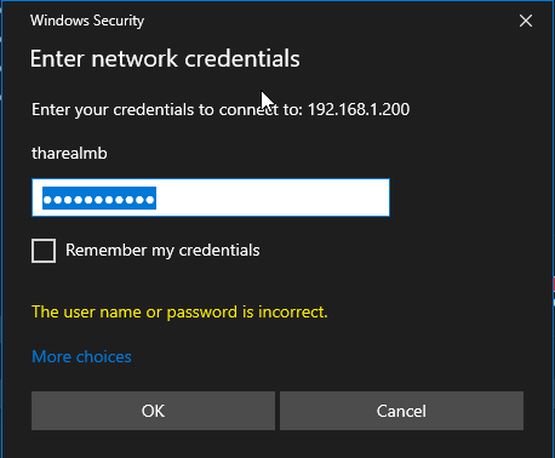Image resolution: width=555 pixels, height=458 pixels.
Task: Click the 'Windows Security' window title
Action: 87,21
